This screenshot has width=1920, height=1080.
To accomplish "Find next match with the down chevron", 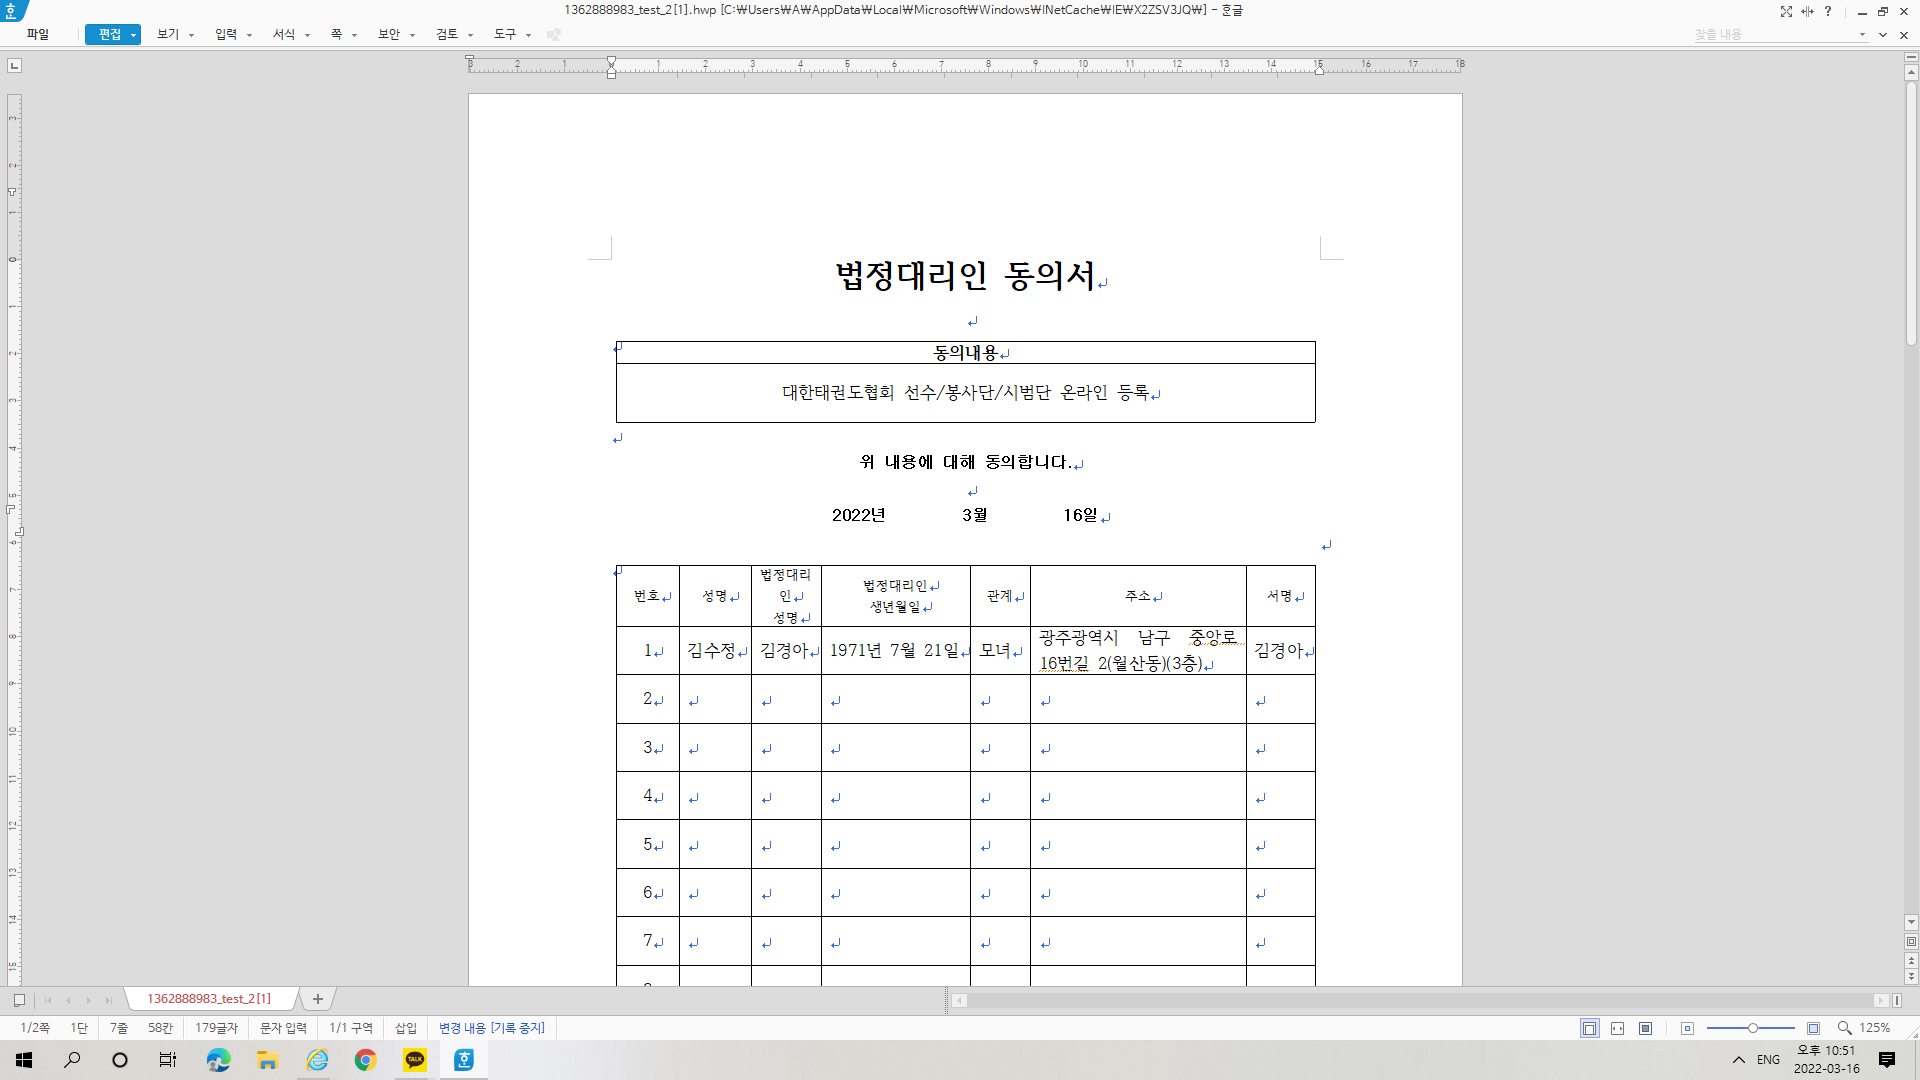I will pyautogui.click(x=1883, y=35).
